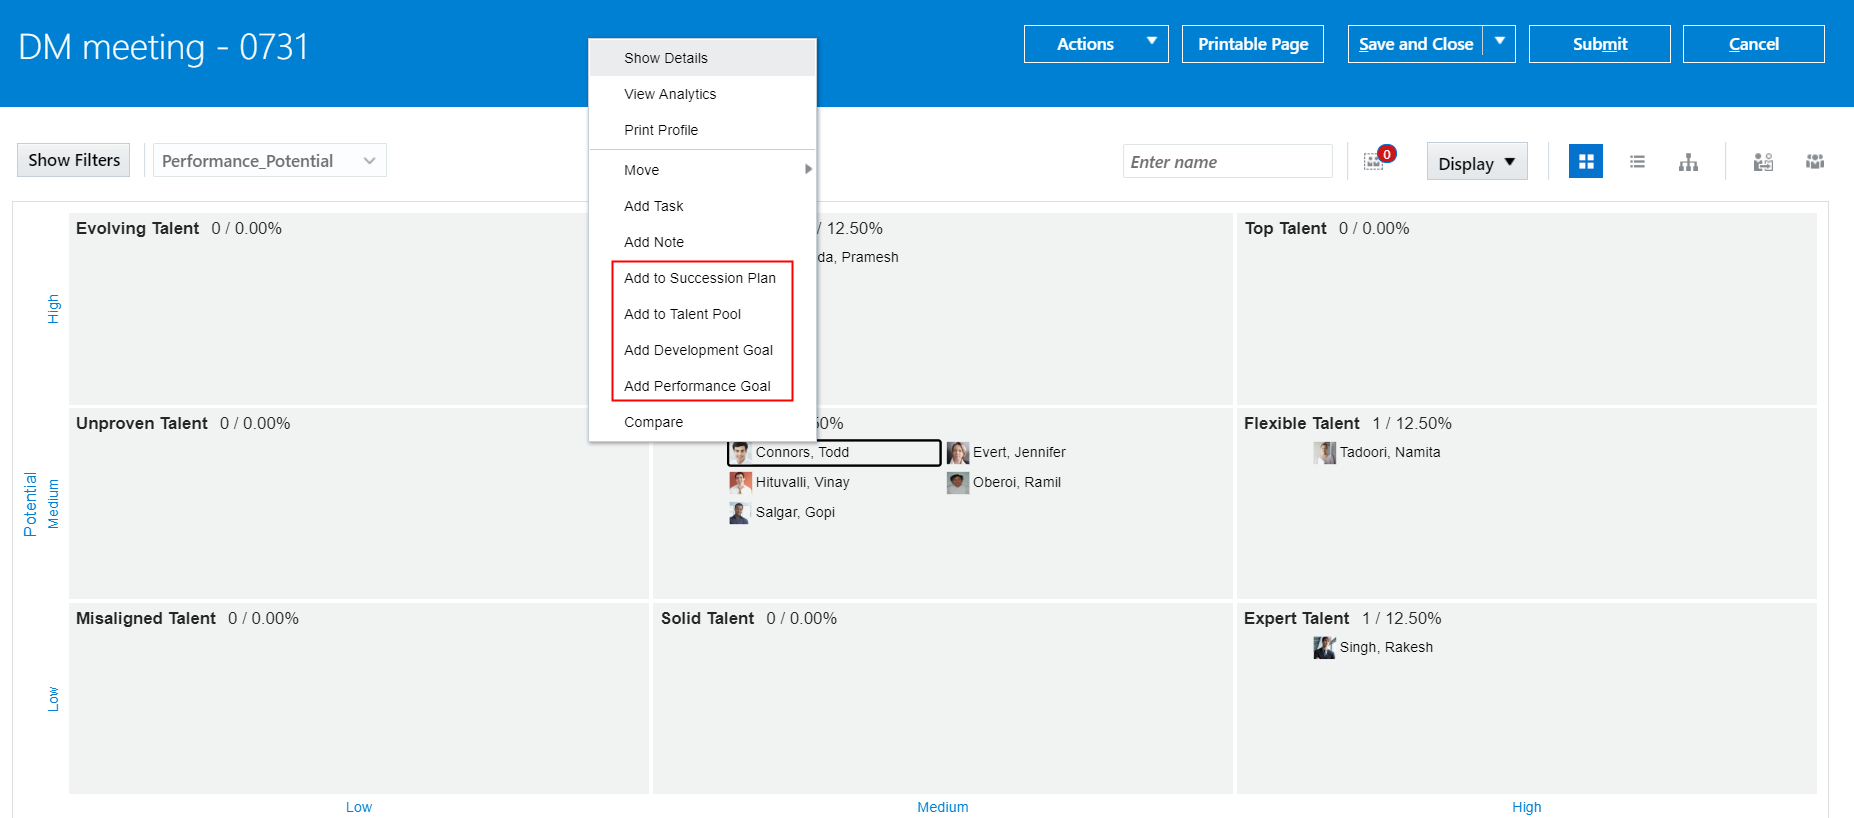Choose Show Details from context menu
The width and height of the screenshot is (1854, 818).
[x=702, y=58]
